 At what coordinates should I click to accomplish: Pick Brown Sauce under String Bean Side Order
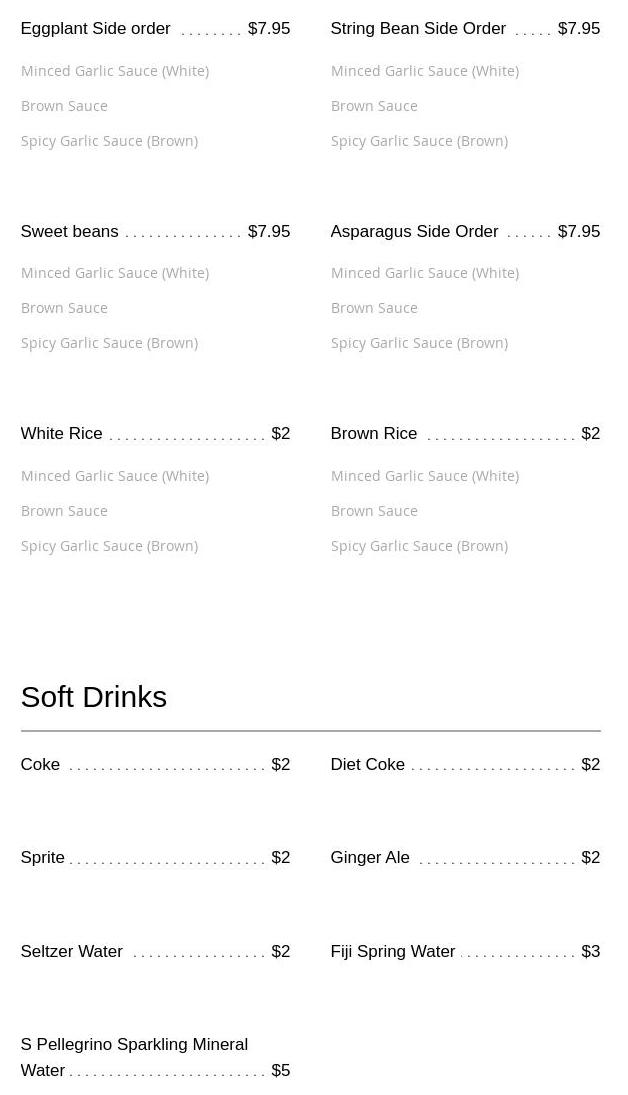point(374,106)
